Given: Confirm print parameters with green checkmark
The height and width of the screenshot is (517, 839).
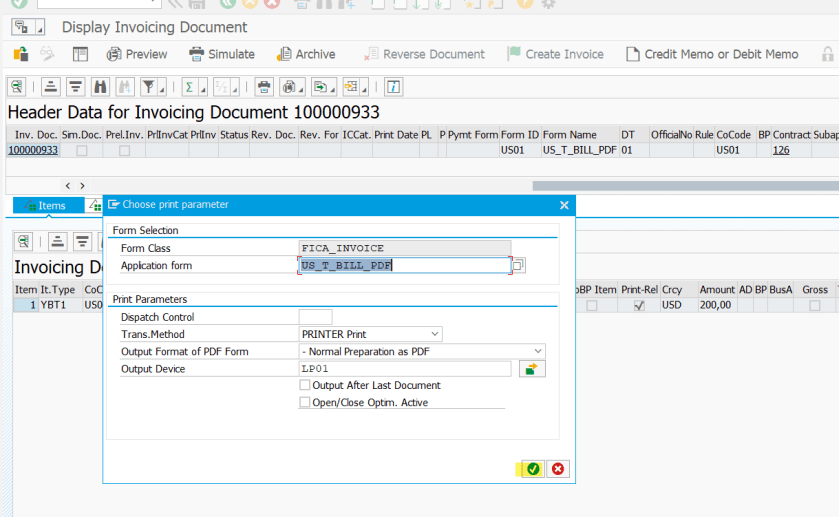Looking at the screenshot, I should 533,468.
